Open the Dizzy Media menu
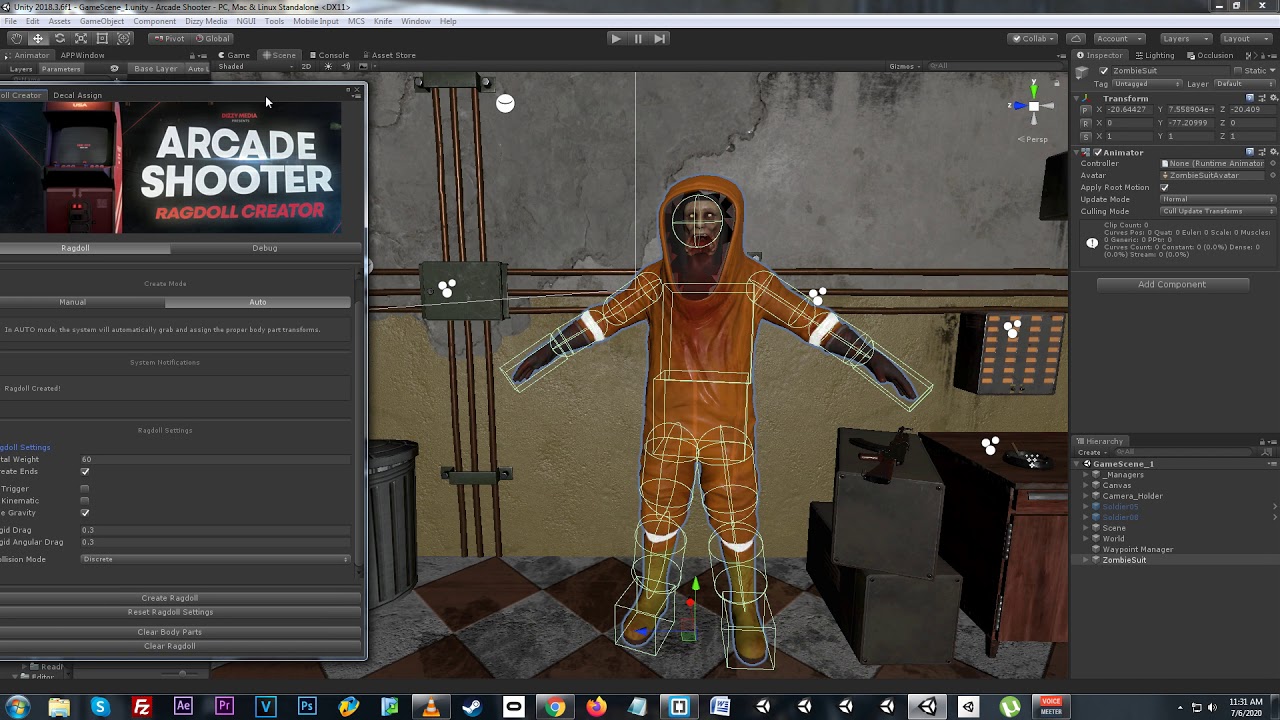1280x720 pixels. pos(206,21)
